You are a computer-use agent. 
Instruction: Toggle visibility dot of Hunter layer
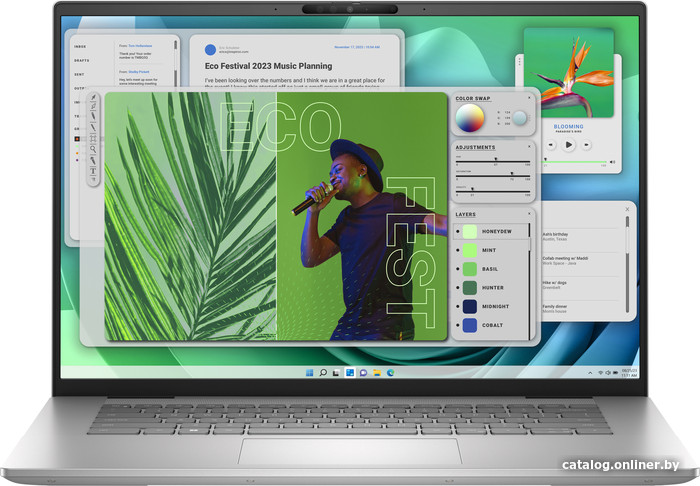click(x=458, y=288)
